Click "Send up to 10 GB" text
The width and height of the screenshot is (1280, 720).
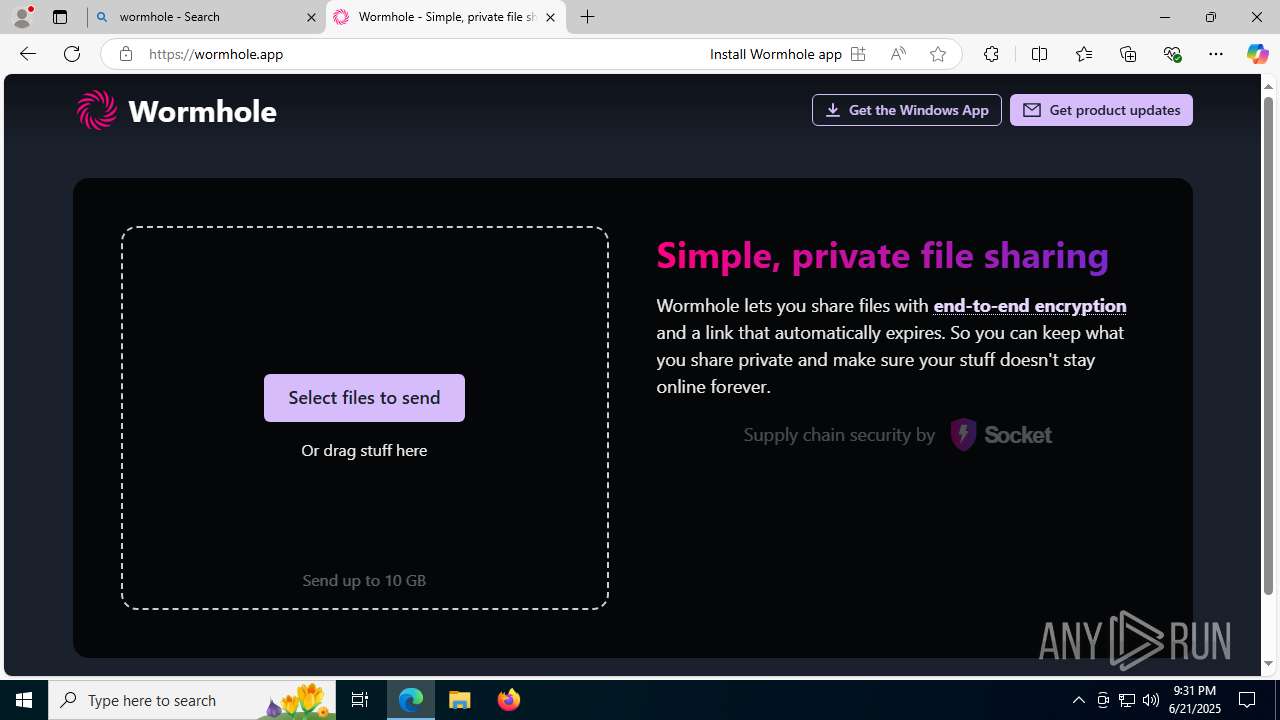click(364, 581)
